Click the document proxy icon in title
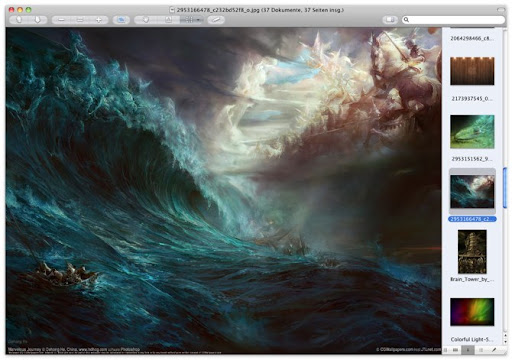 click(x=172, y=10)
